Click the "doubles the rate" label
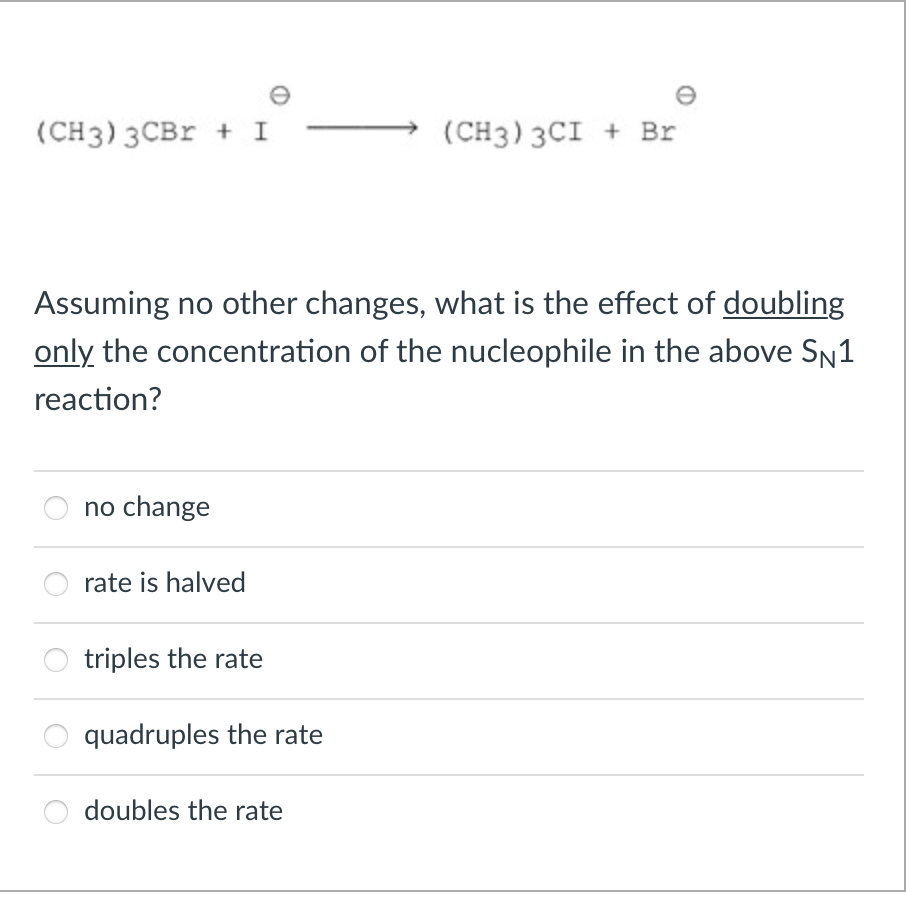The image size is (906, 910). [182, 812]
